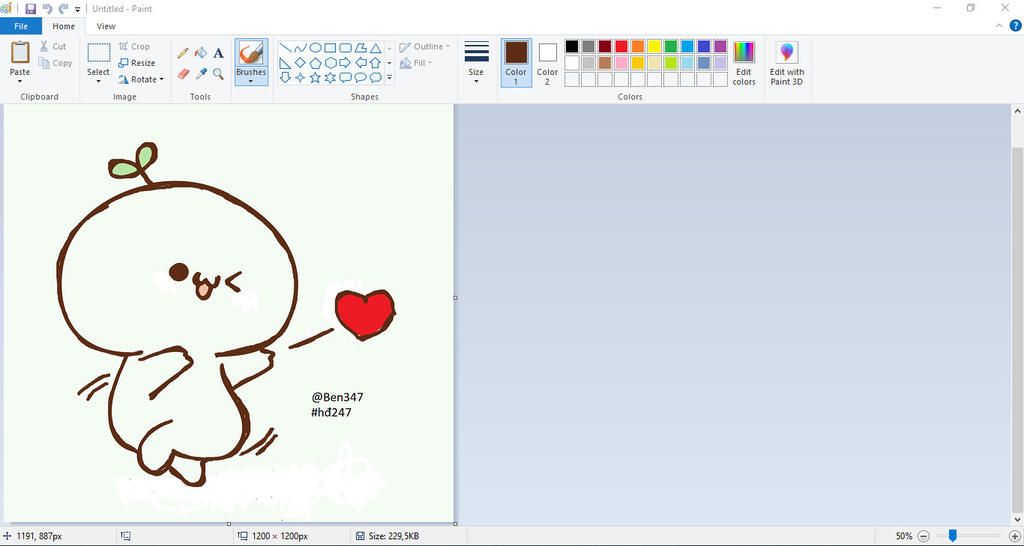Choose the Line shape
This screenshot has height=546, width=1024.
[x=285, y=48]
